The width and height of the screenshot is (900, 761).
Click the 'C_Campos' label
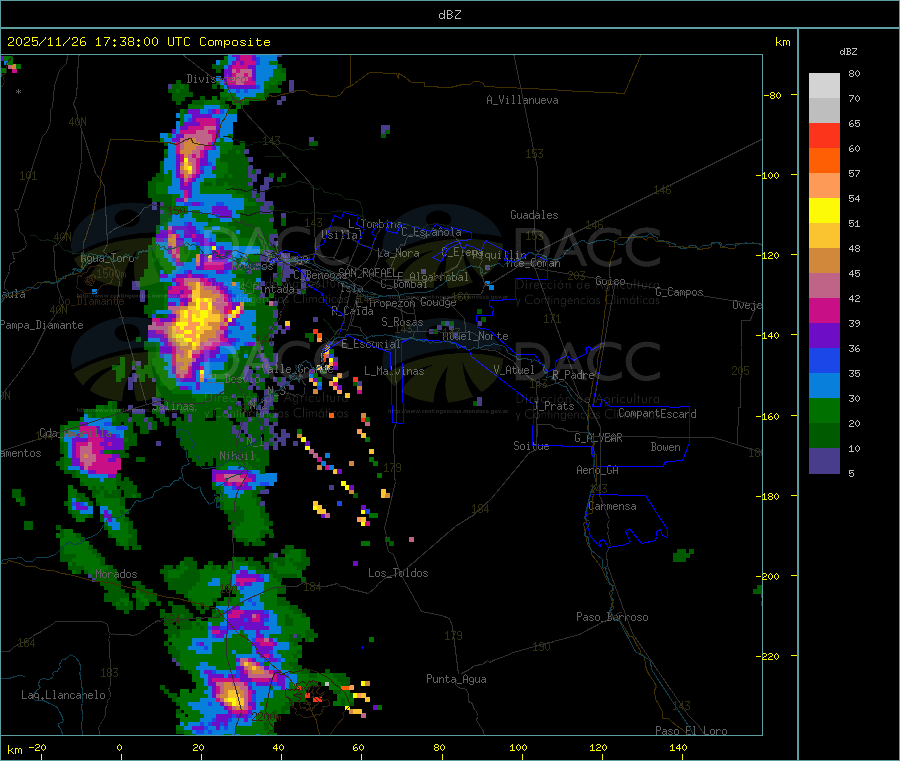pyautogui.click(x=680, y=292)
